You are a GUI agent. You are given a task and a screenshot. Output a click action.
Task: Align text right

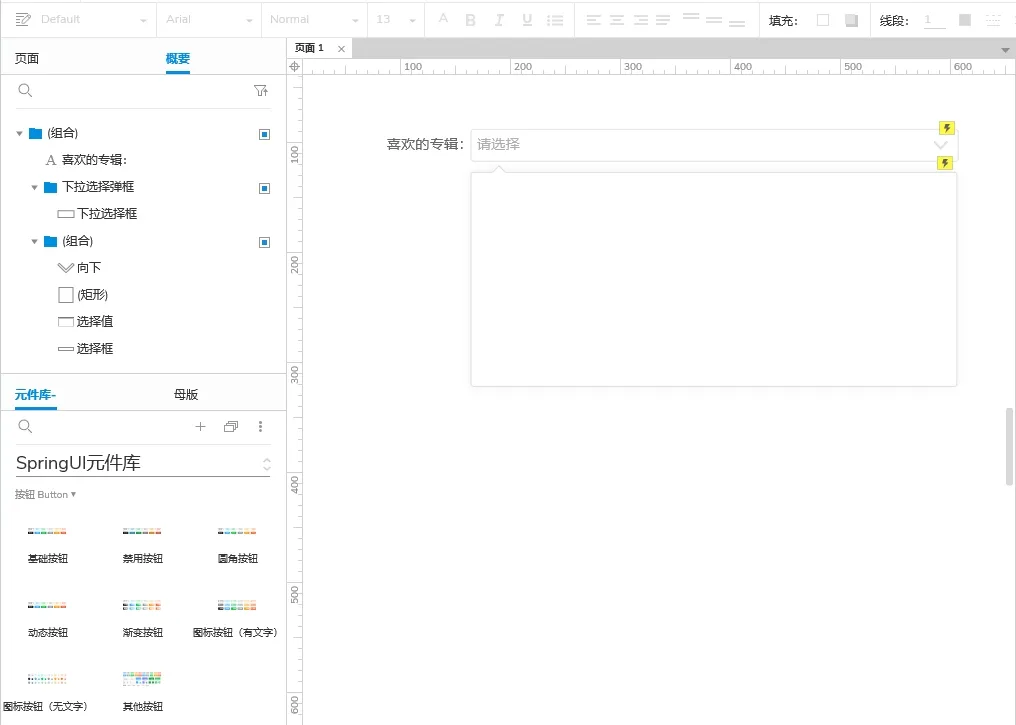[x=640, y=20]
